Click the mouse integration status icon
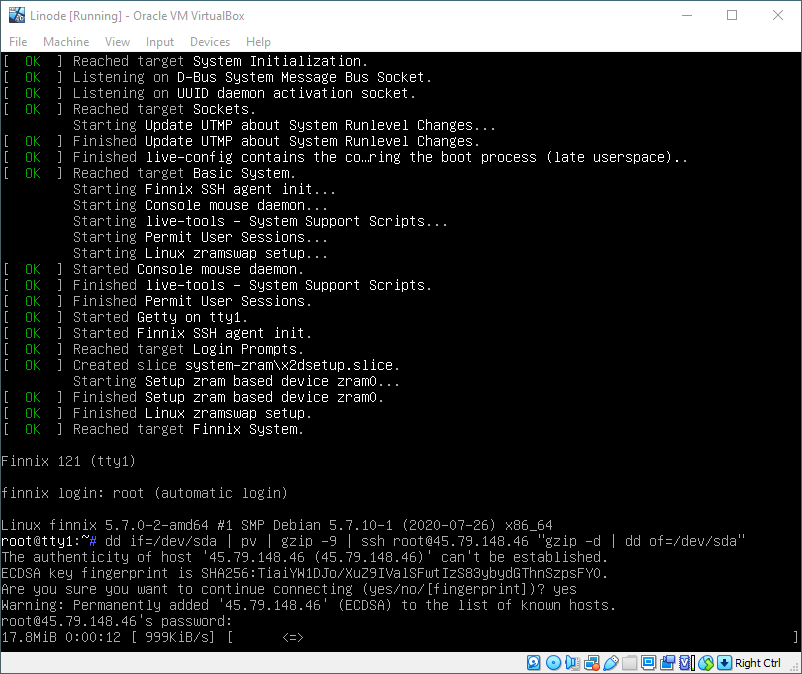Viewport: 802px width, 674px height. click(x=706, y=663)
